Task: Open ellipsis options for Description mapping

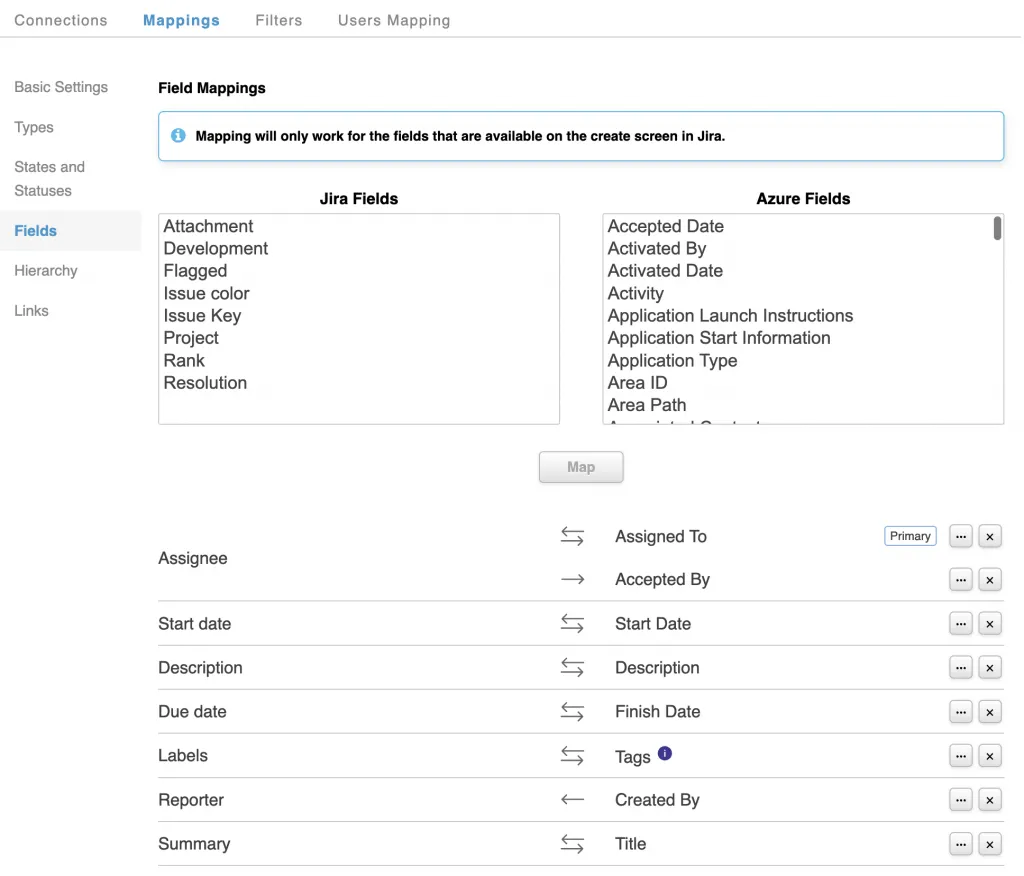Action: (961, 668)
